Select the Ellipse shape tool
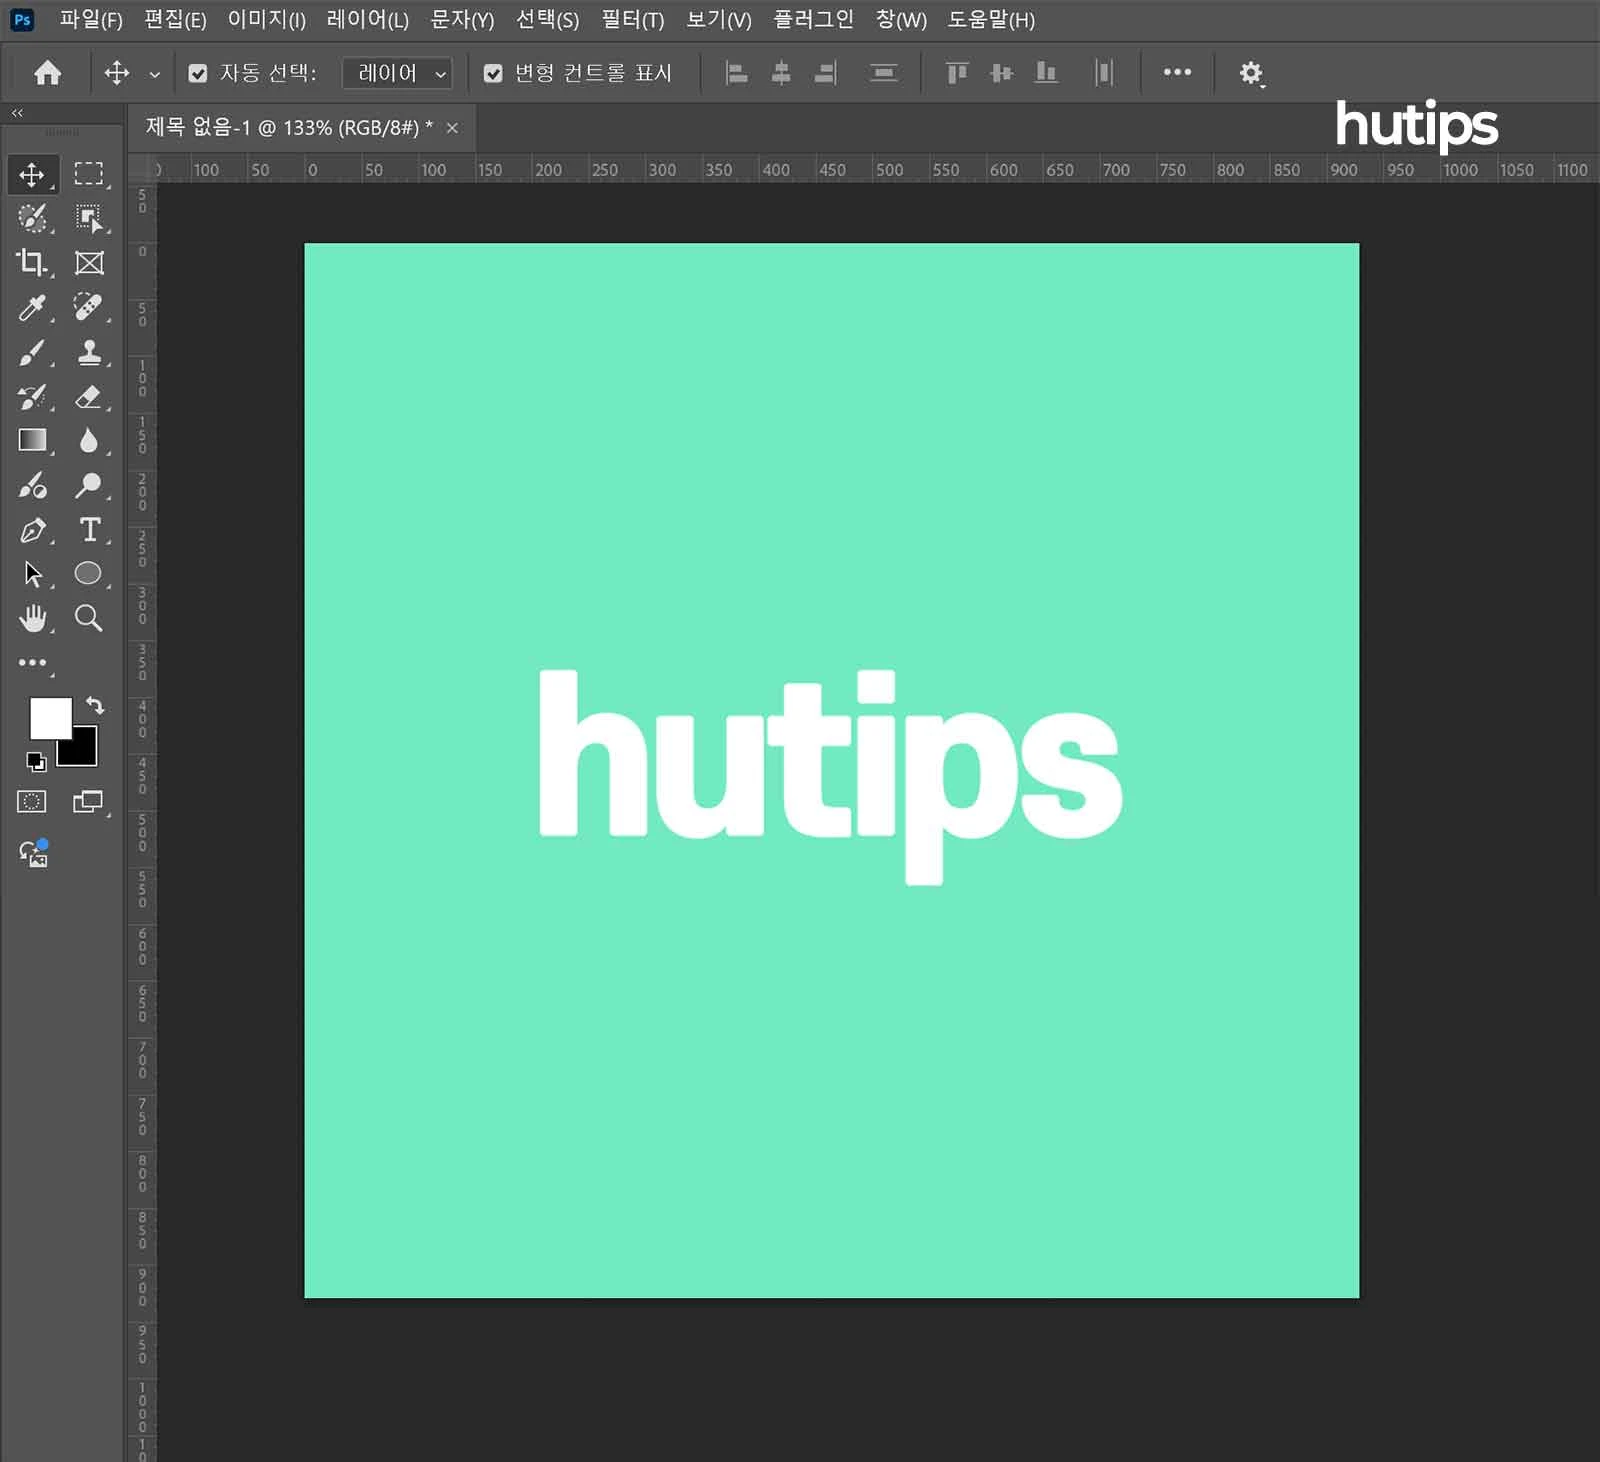This screenshot has width=1600, height=1462. (x=89, y=574)
